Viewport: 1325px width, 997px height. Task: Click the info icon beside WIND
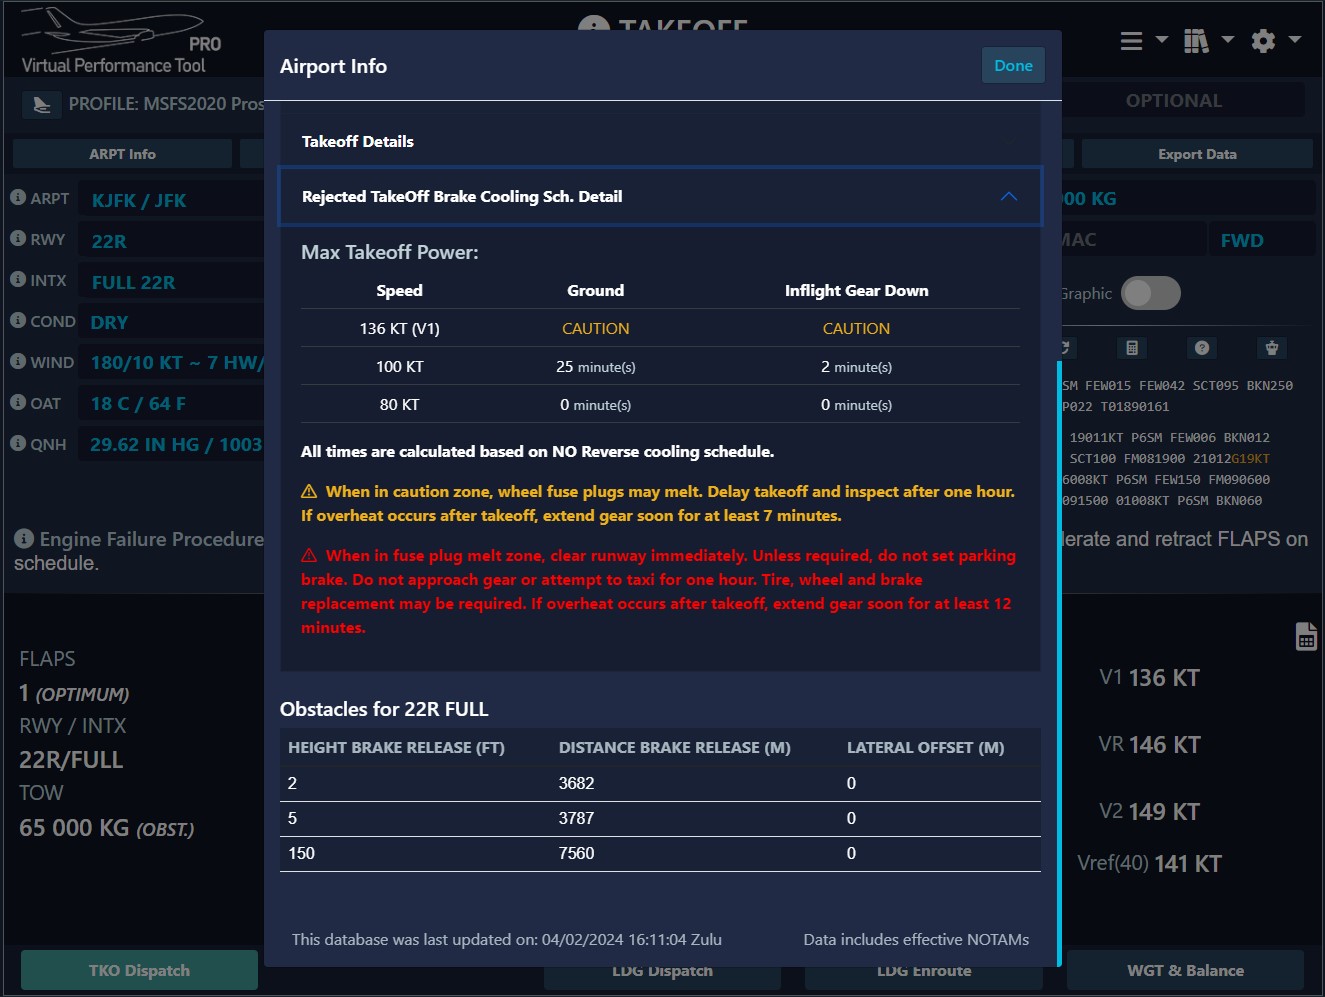tap(18, 361)
